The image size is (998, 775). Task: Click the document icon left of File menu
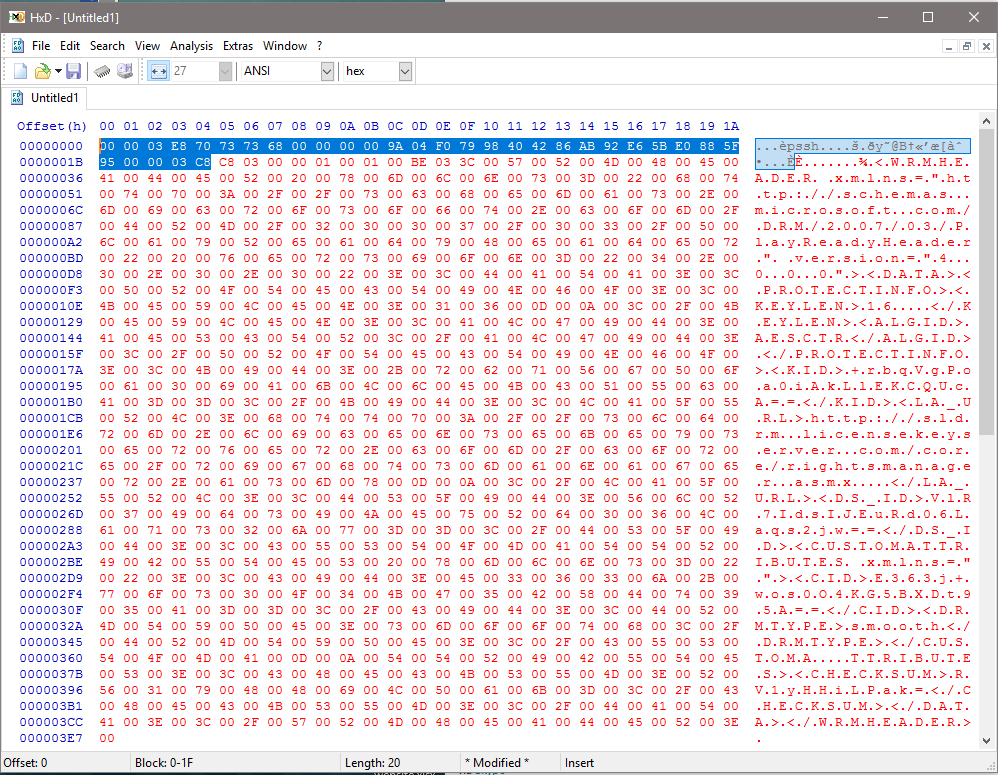click(x=17, y=46)
